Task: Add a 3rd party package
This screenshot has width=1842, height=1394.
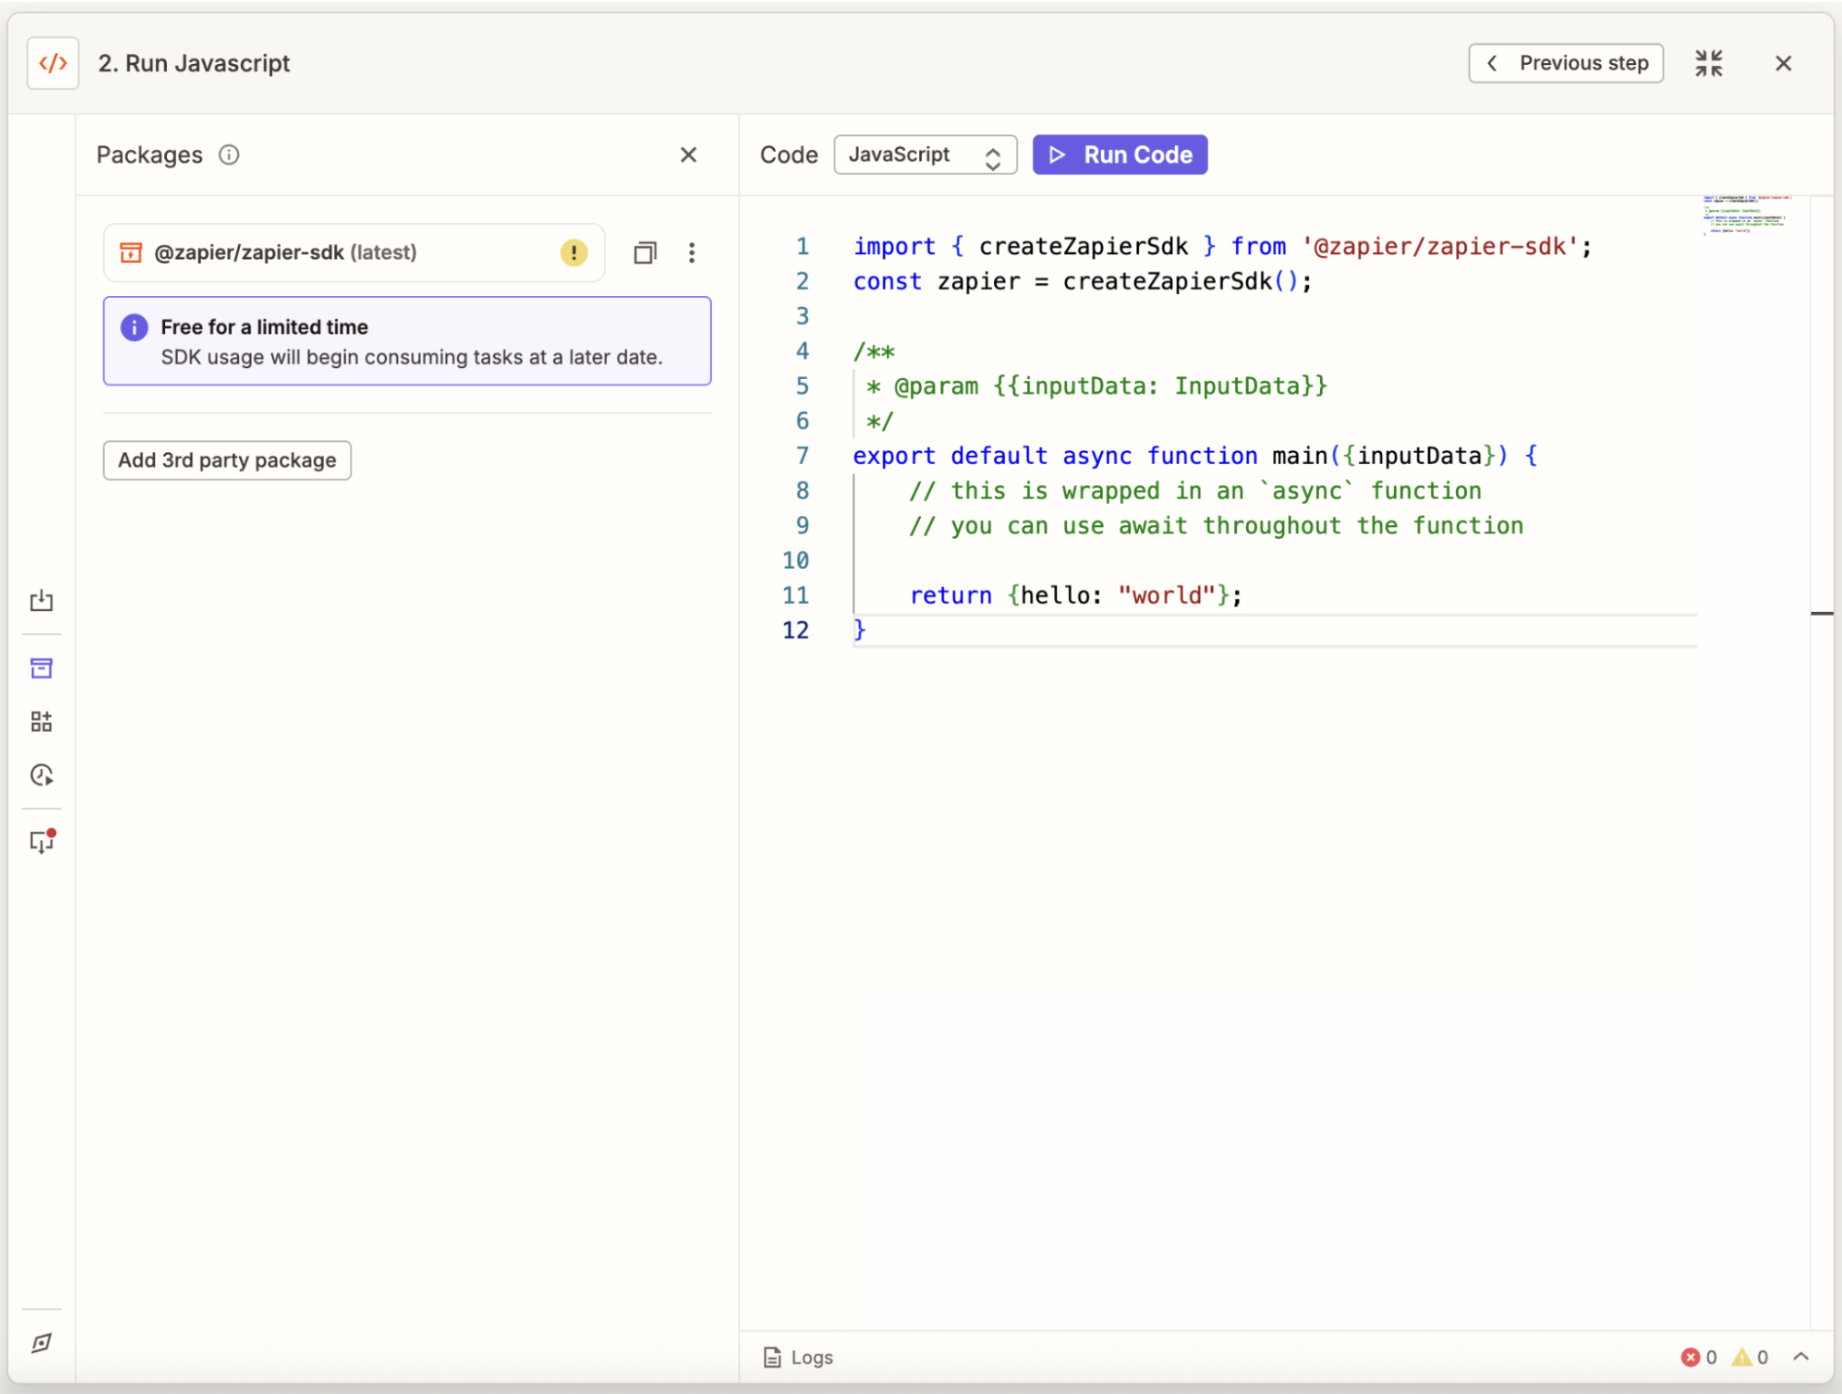Action: point(227,460)
